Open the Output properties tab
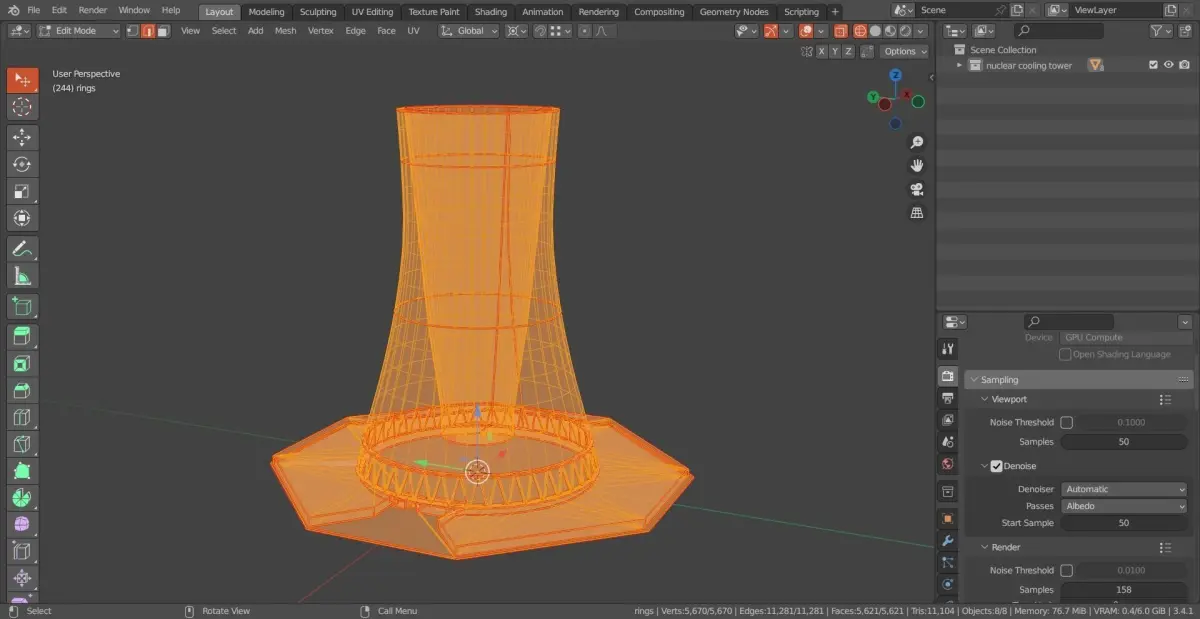The image size is (1200, 619). click(x=948, y=398)
